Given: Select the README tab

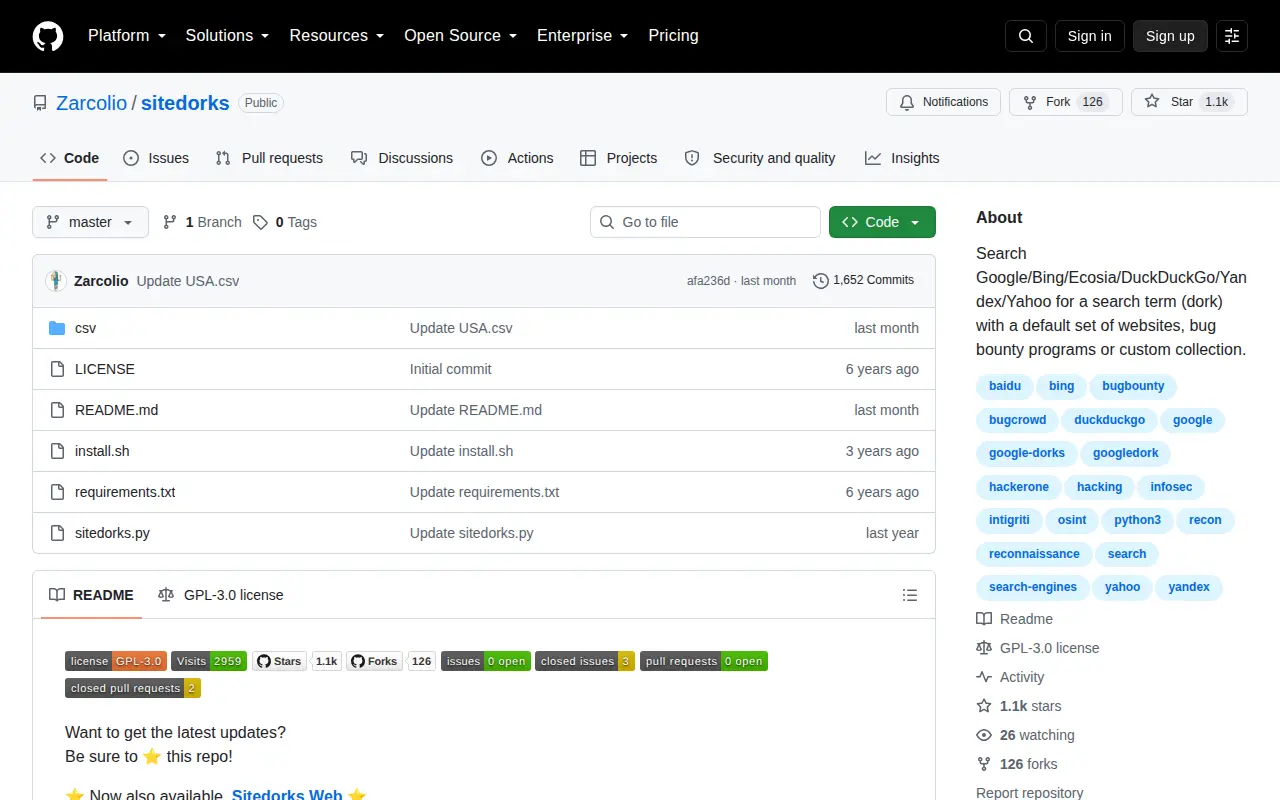Looking at the screenshot, I should (91, 595).
